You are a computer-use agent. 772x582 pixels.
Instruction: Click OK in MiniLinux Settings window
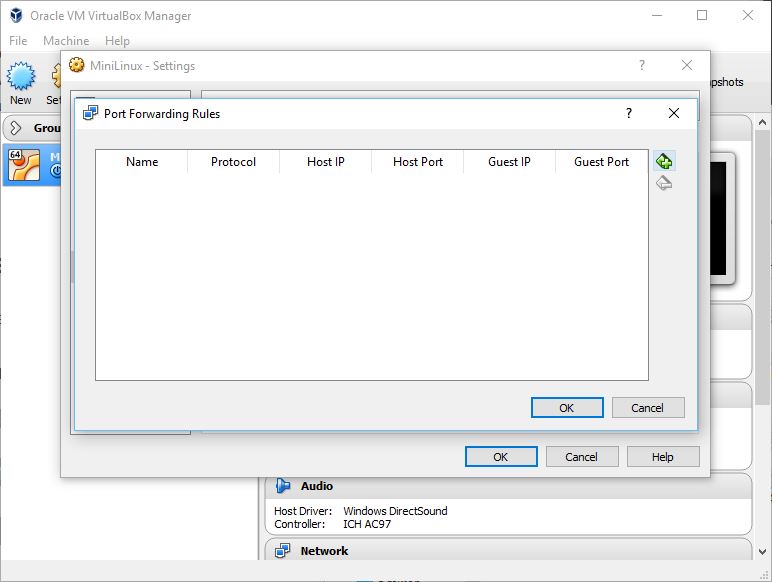click(501, 457)
